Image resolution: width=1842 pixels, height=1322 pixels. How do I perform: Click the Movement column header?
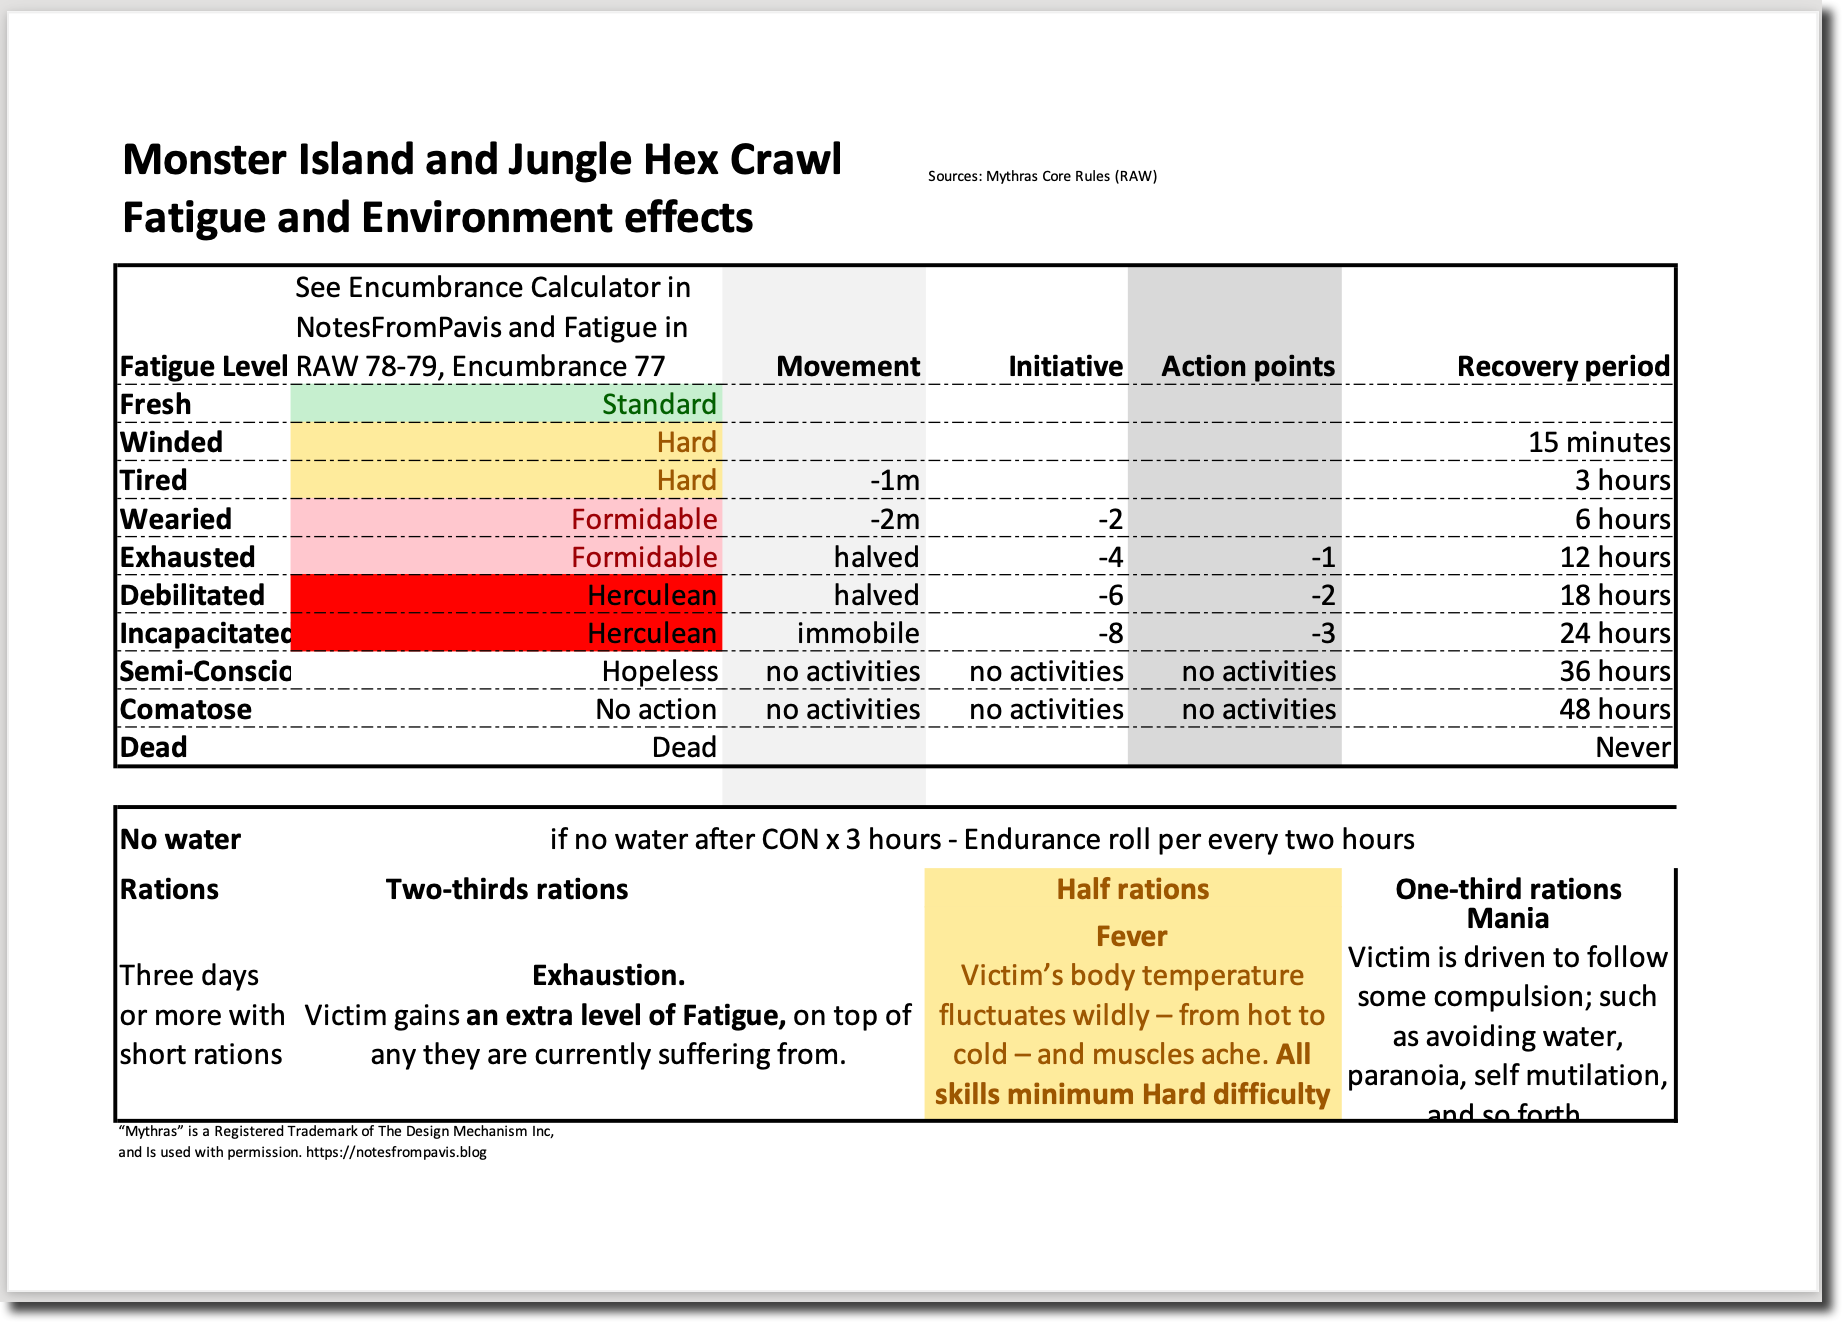click(x=847, y=366)
